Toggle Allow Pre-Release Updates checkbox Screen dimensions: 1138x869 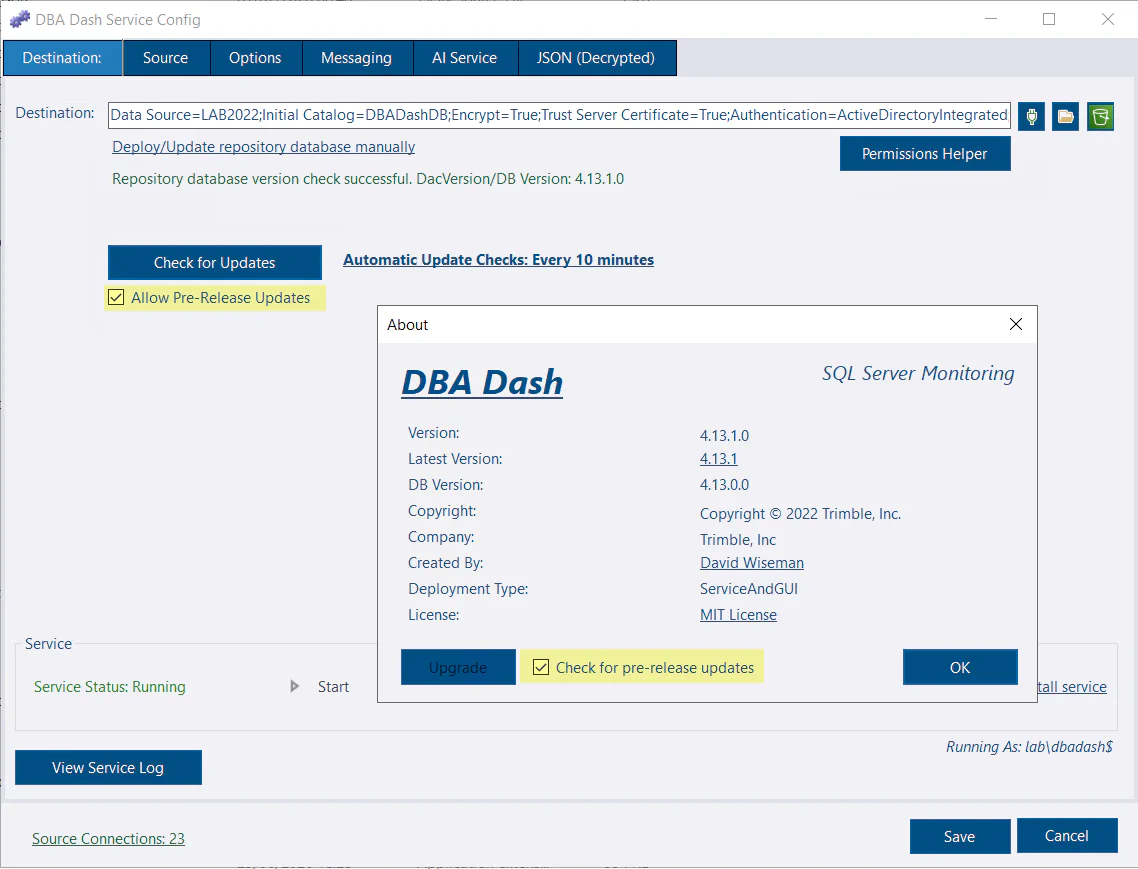(x=116, y=297)
